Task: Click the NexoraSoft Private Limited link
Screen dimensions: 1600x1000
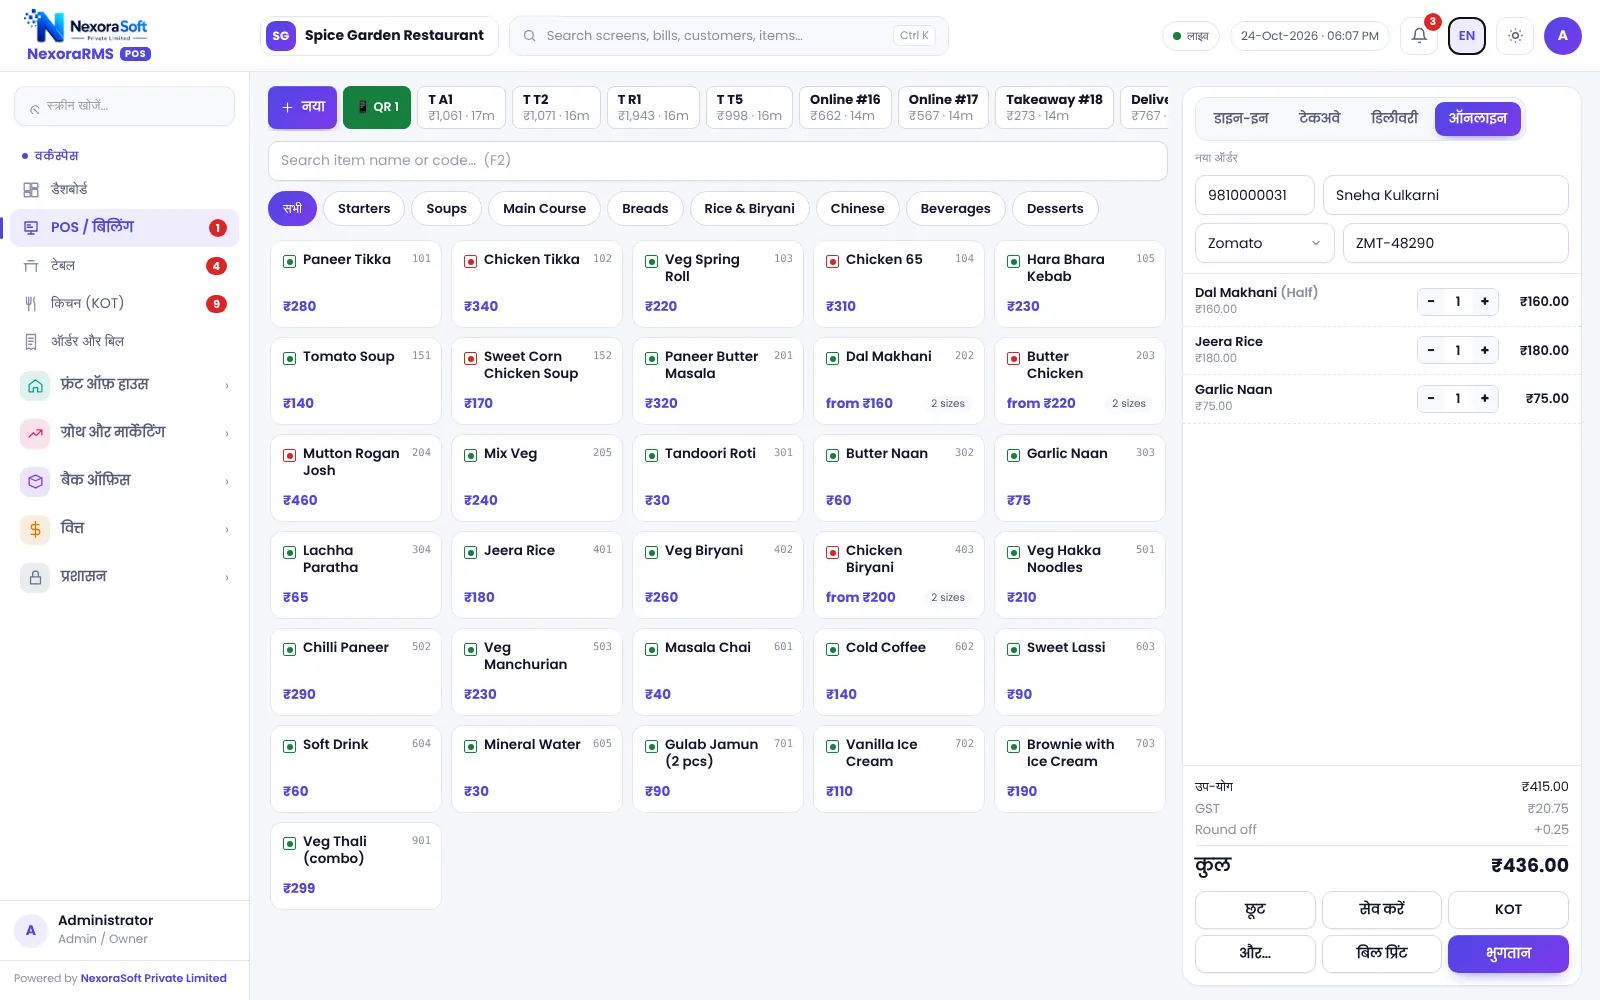Action: (153, 979)
